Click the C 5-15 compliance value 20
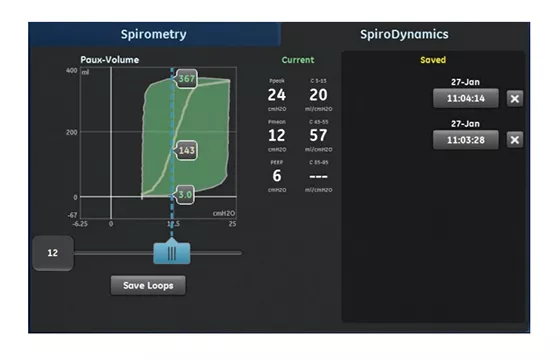 point(318,95)
